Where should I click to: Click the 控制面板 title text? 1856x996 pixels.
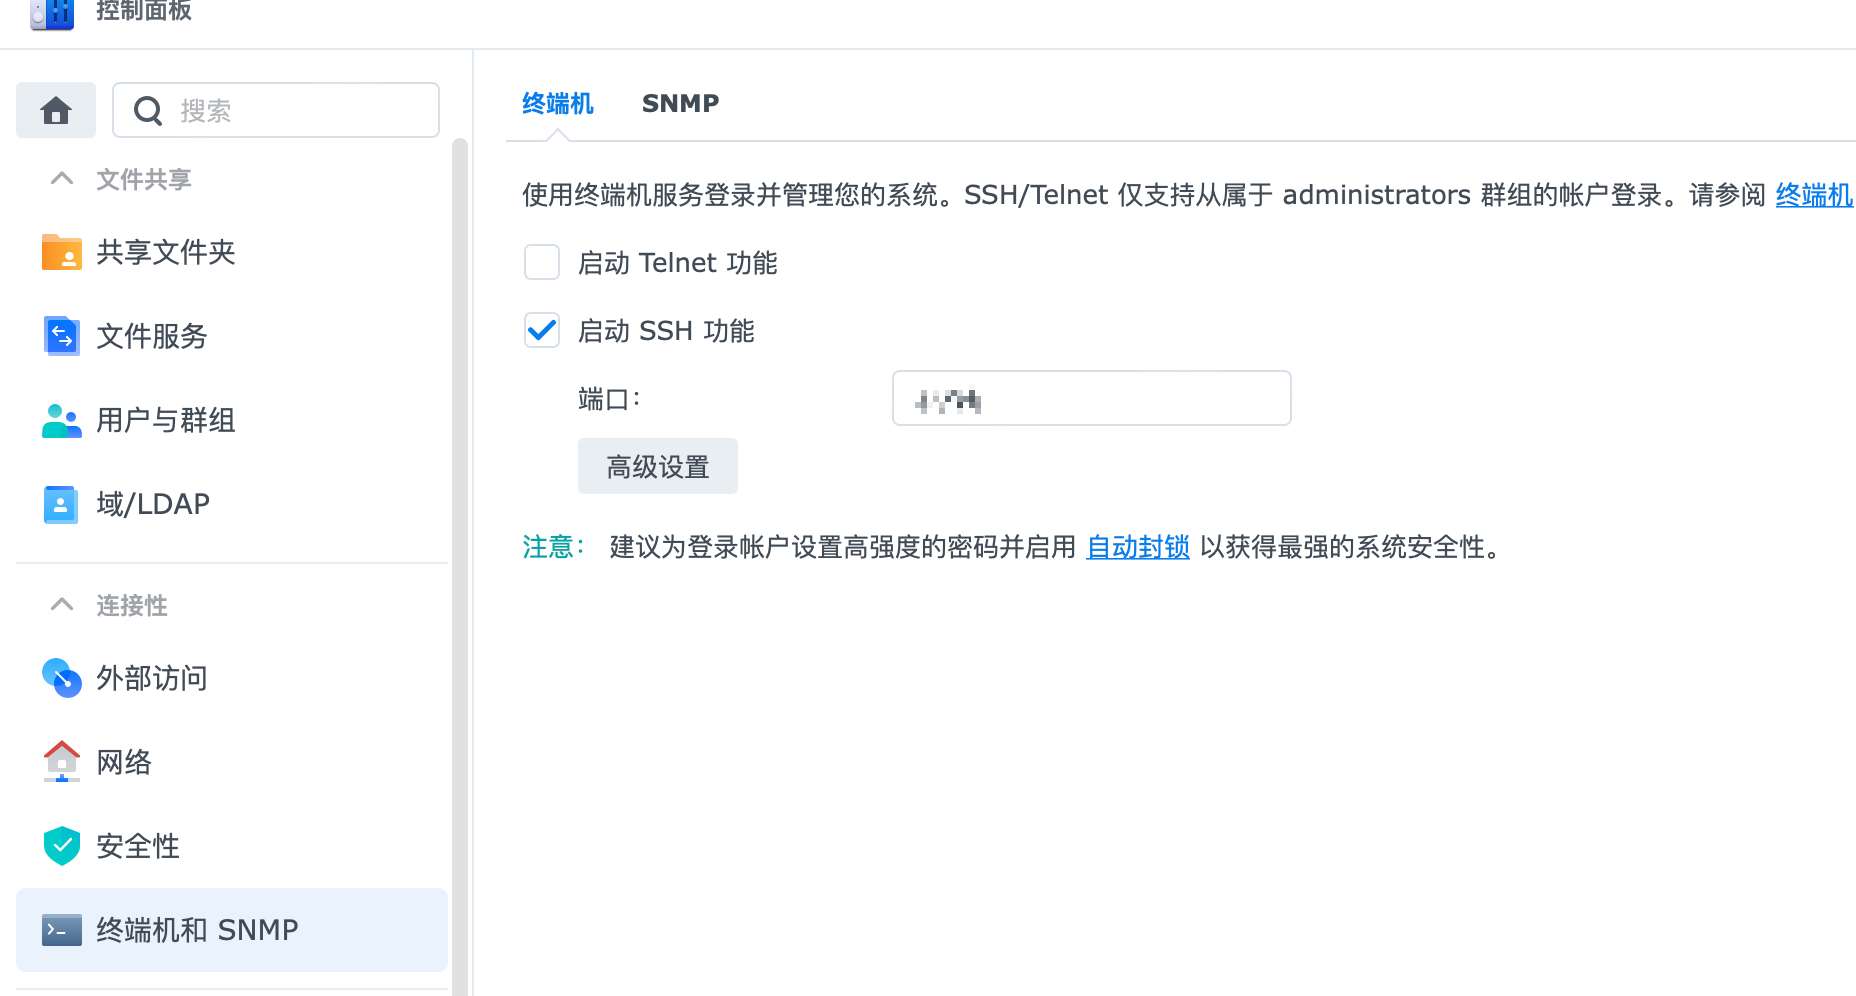144,11
